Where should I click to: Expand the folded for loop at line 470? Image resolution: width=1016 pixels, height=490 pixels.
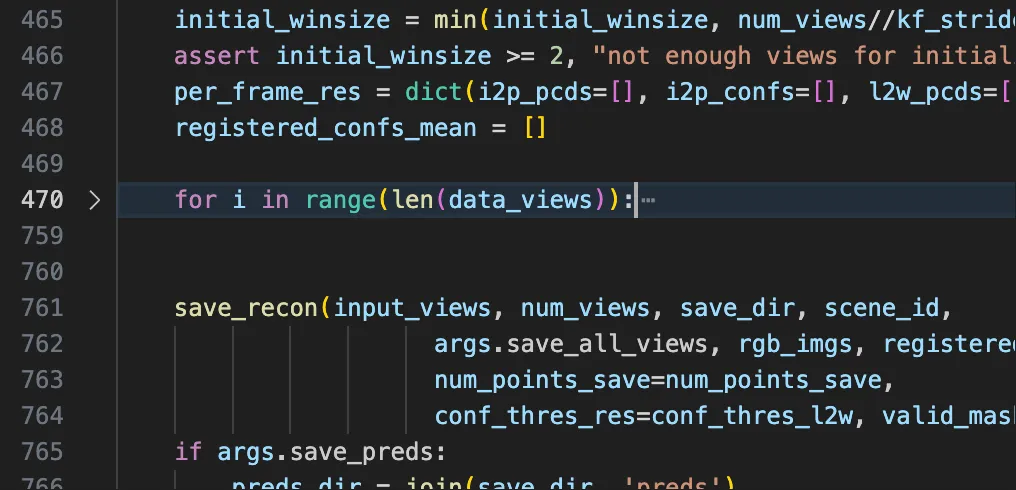(95, 200)
